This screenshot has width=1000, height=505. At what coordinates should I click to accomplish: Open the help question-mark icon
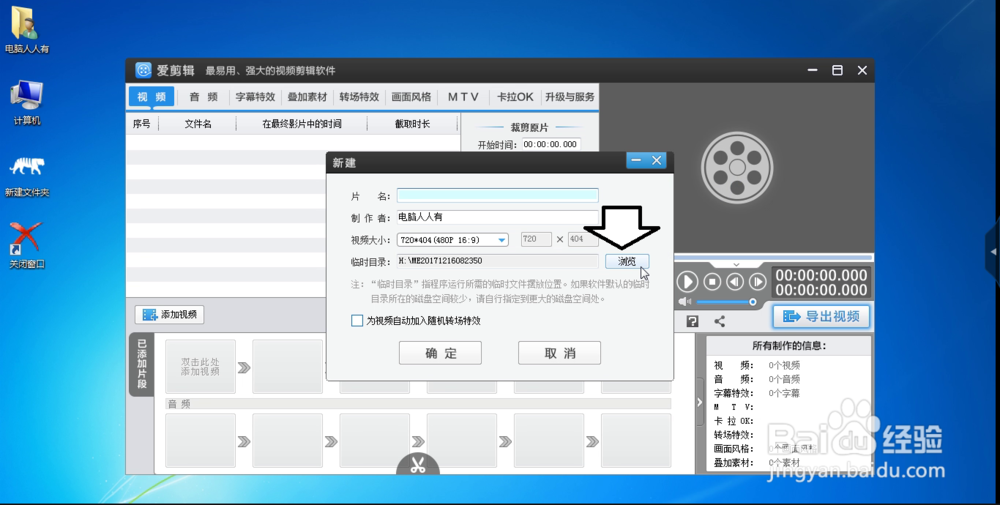[x=693, y=321]
